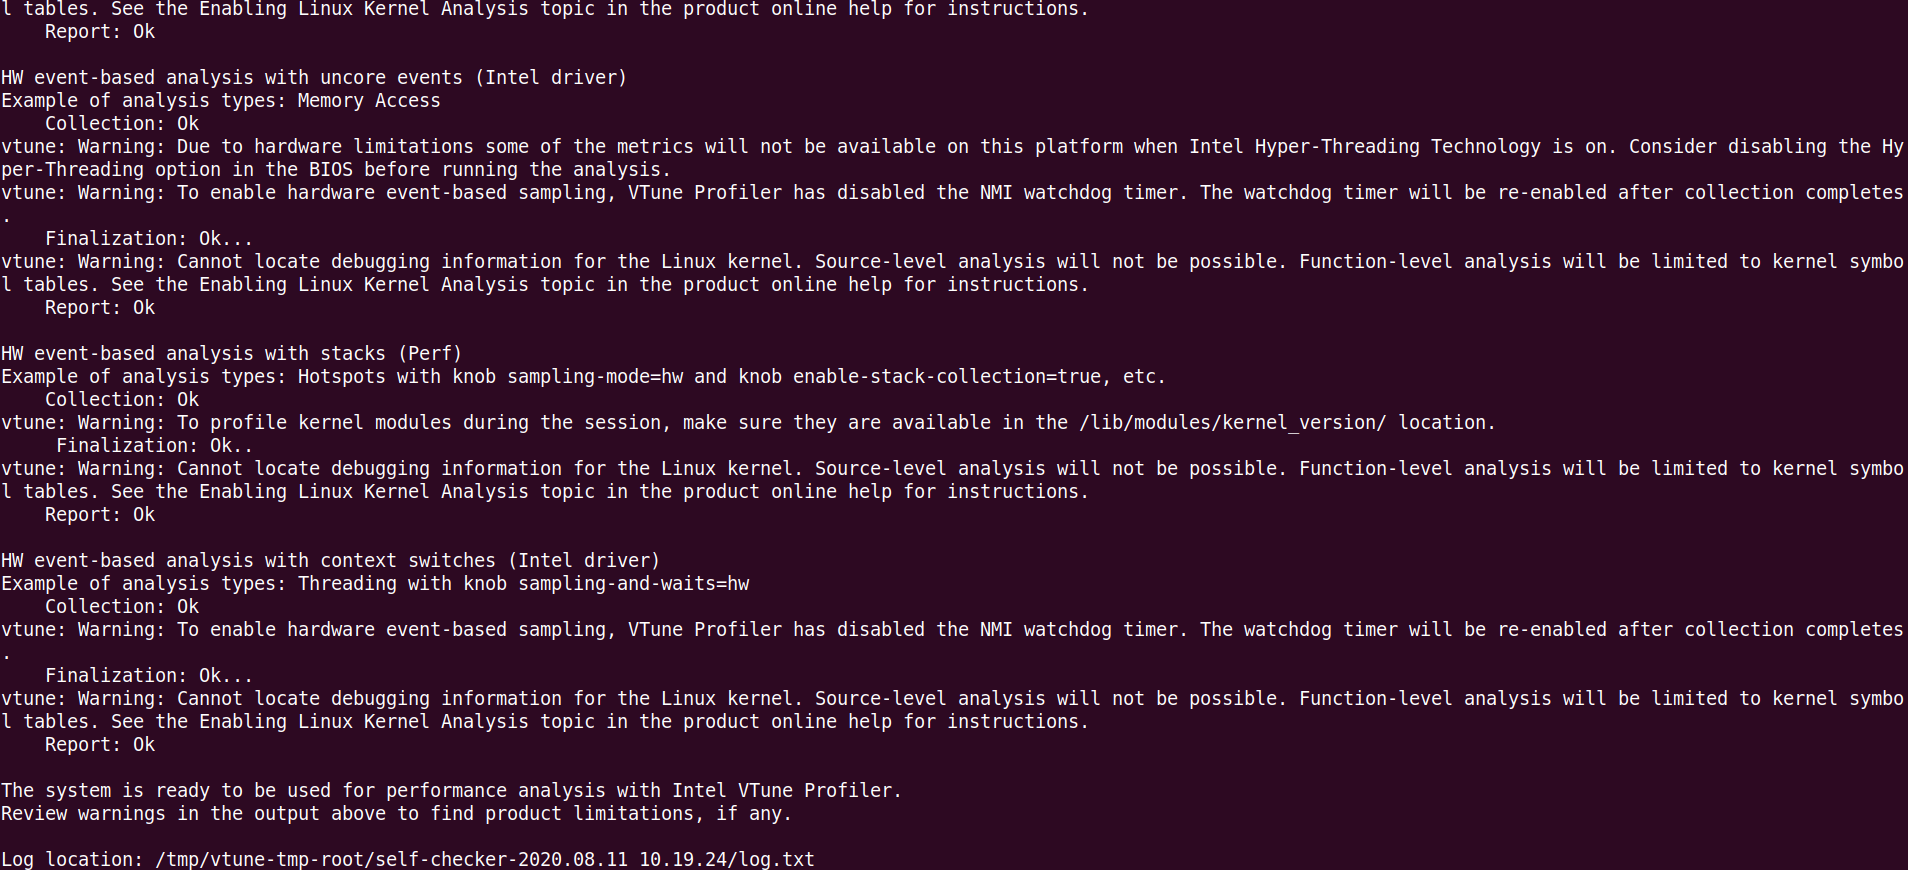Click 'sampling-and-waits=hw' knob text

pos(633,584)
